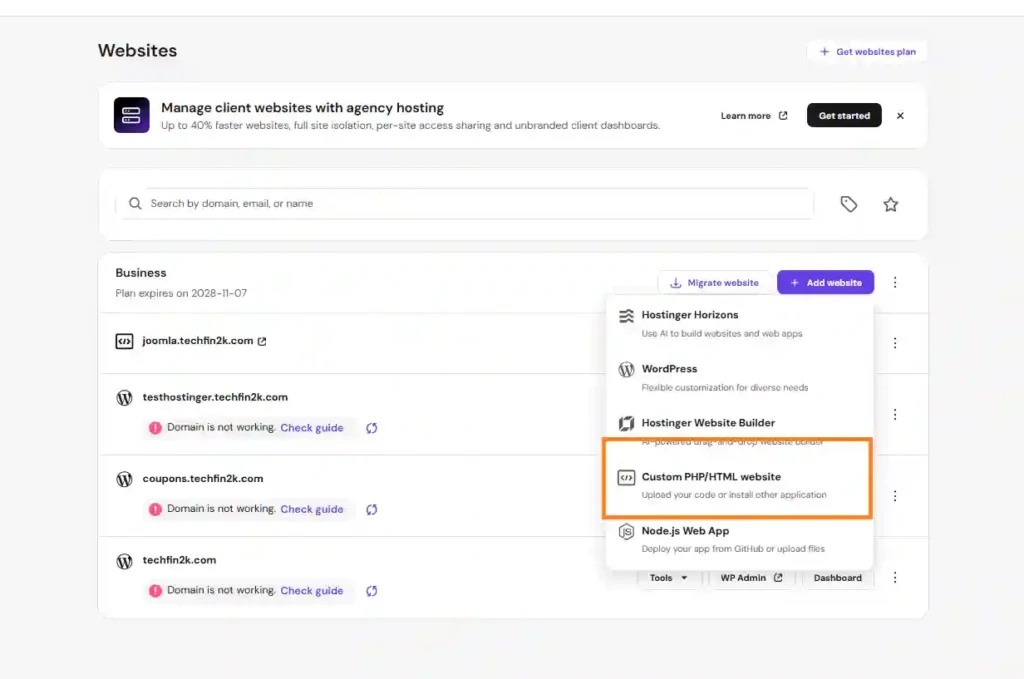Choose Node.js Web App option
This screenshot has height=679, width=1024.
739,539
